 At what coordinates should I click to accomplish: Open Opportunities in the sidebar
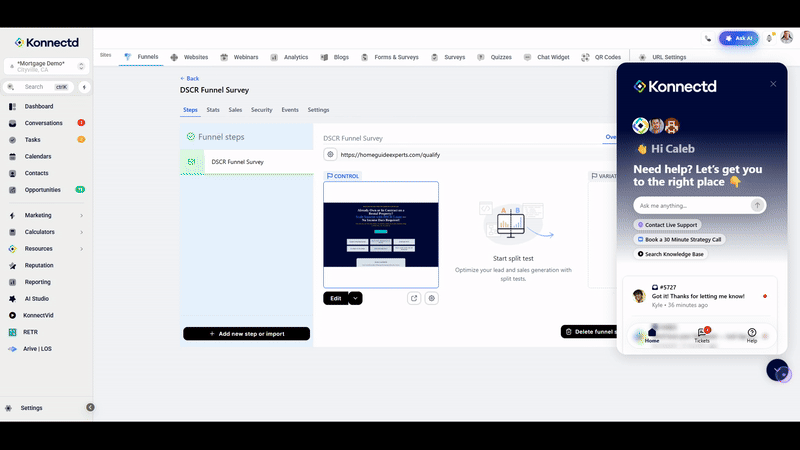pyautogui.click(x=42, y=190)
